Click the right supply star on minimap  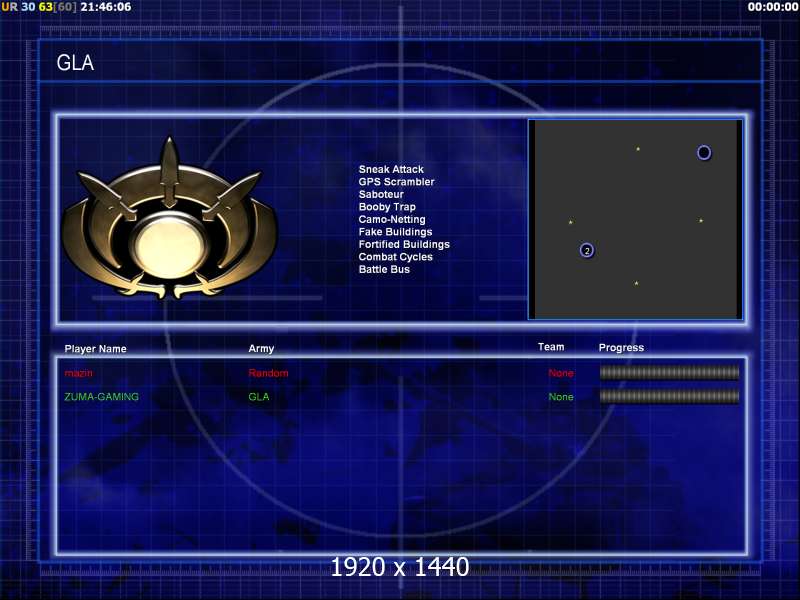(701, 220)
